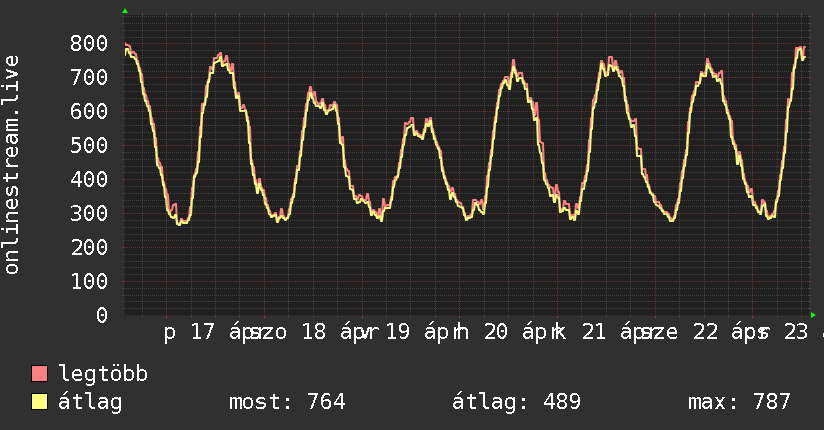Select the 18 date label on the x-axis

(x=314, y=335)
